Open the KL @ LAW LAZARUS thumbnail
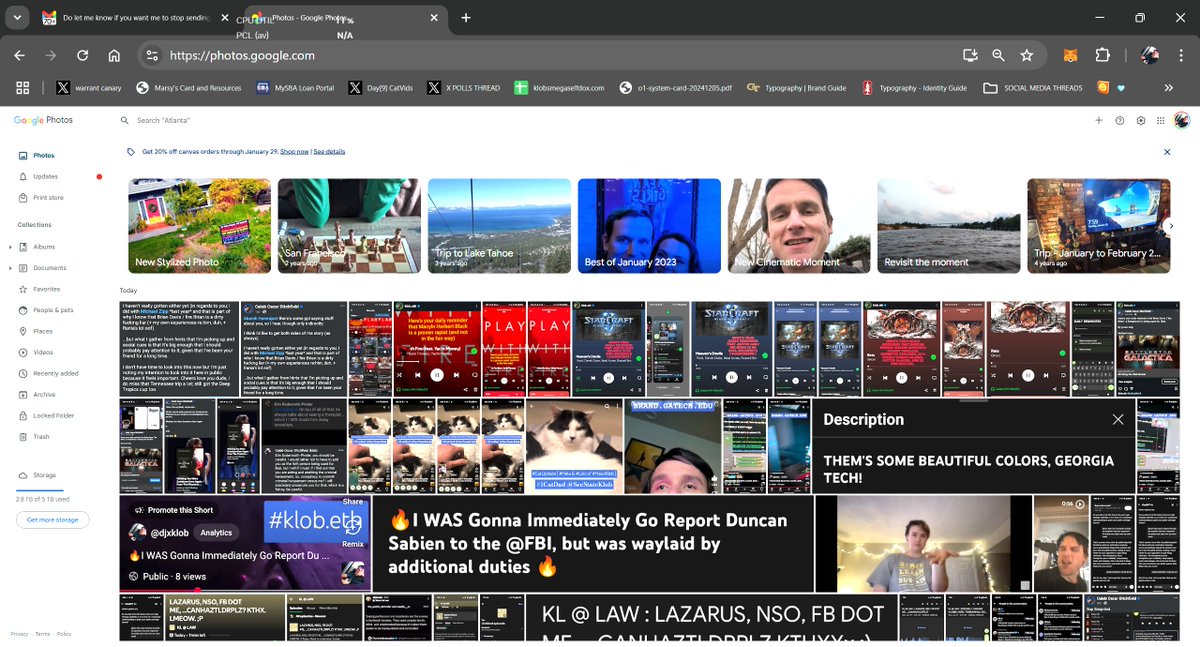The image size is (1200, 647). (x=709, y=617)
